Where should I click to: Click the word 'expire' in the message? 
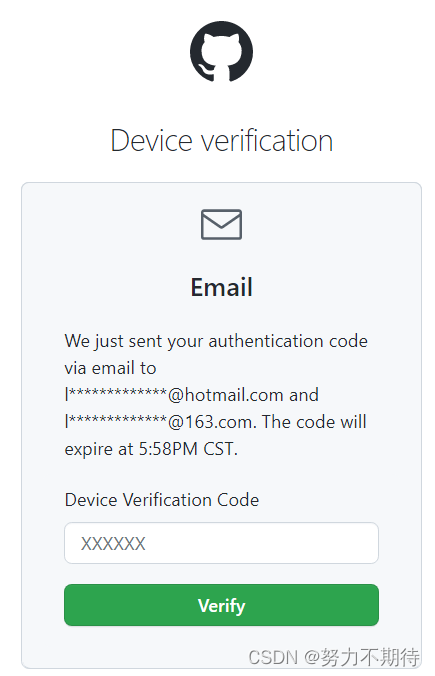click(x=88, y=449)
